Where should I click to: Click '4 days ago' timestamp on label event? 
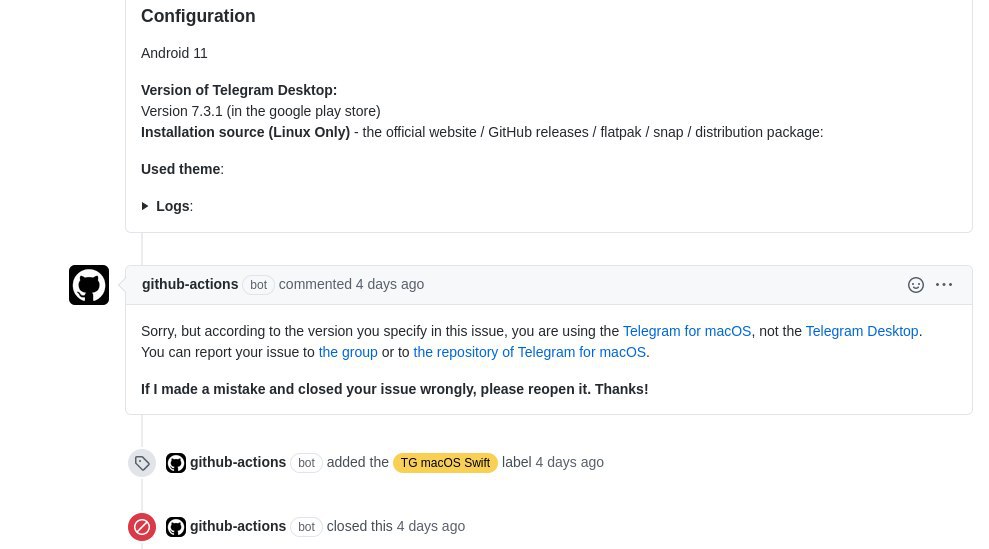tap(570, 463)
